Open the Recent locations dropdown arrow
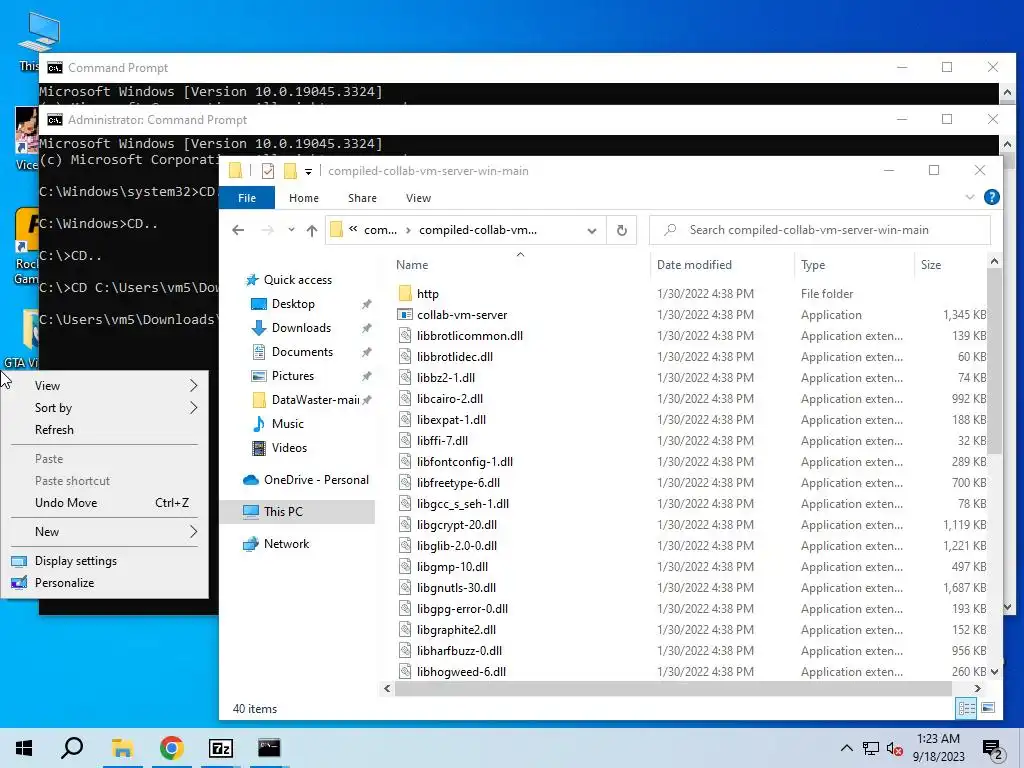Screen dimensions: 1024x768 pyautogui.click(x=291, y=230)
